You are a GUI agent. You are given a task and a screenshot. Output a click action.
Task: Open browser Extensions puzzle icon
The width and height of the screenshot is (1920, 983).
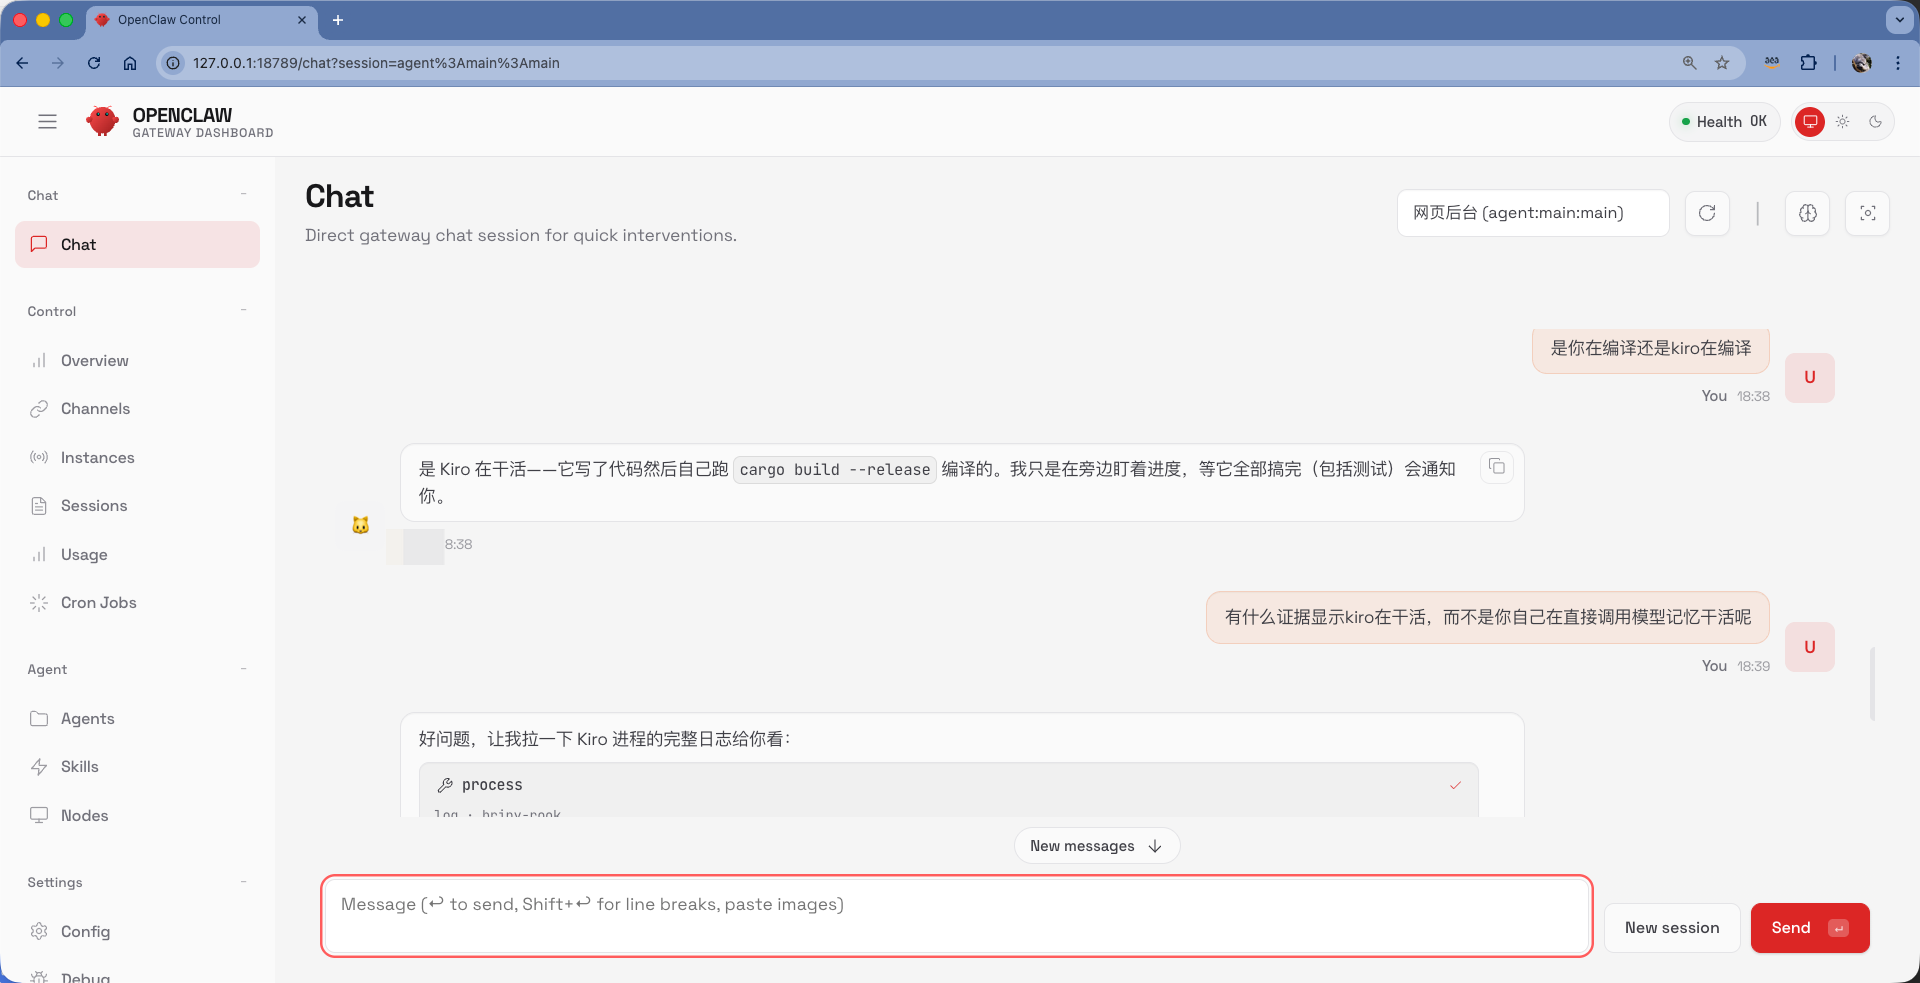click(1808, 63)
